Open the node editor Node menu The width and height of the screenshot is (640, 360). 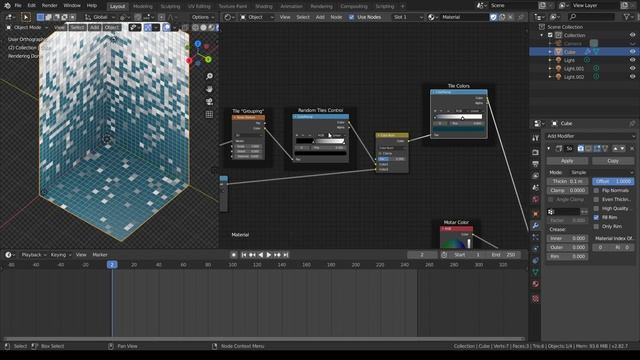click(x=336, y=17)
